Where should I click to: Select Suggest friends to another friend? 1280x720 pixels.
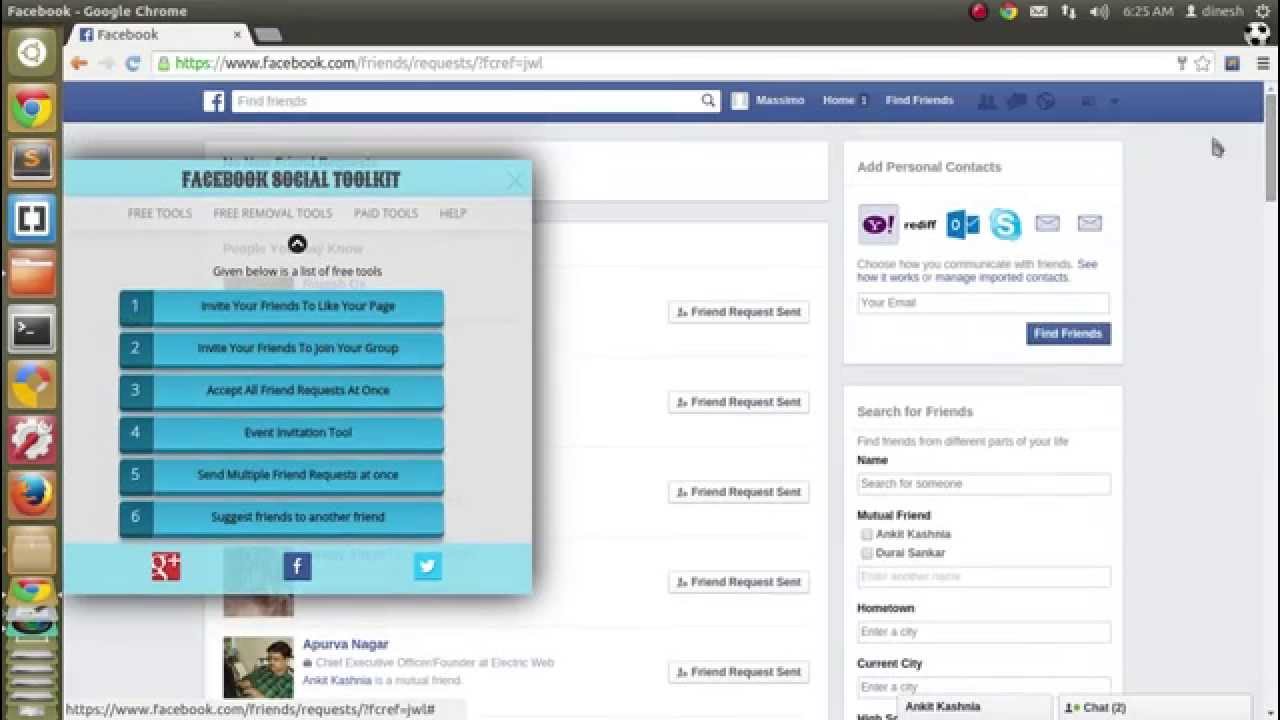tap(281, 517)
